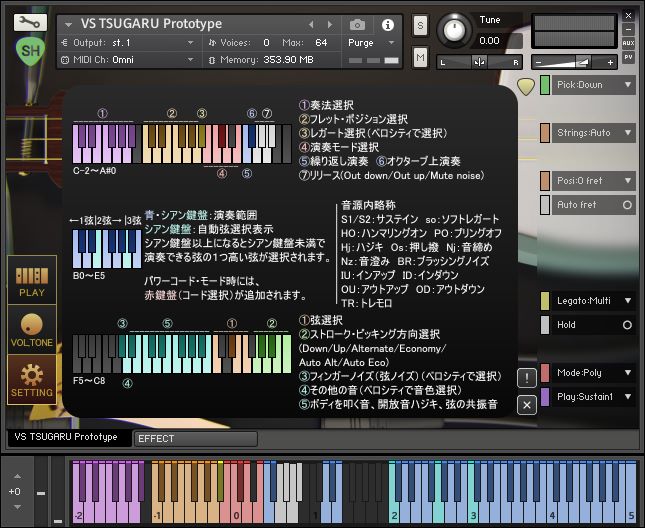Open the VOLTONE page
This screenshot has width=645, height=528.
pos(32,329)
